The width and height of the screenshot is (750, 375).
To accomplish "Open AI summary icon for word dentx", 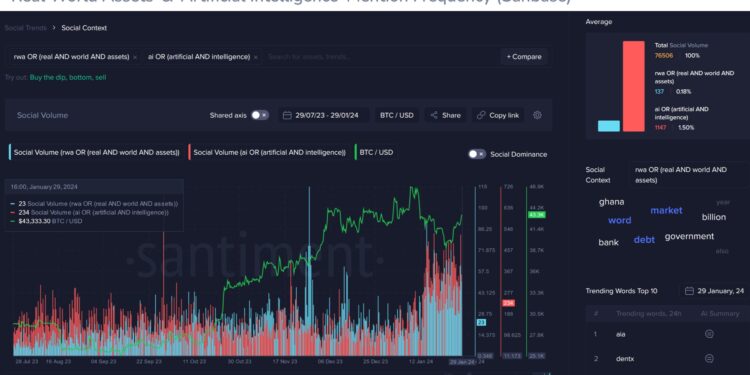I will [709, 358].
